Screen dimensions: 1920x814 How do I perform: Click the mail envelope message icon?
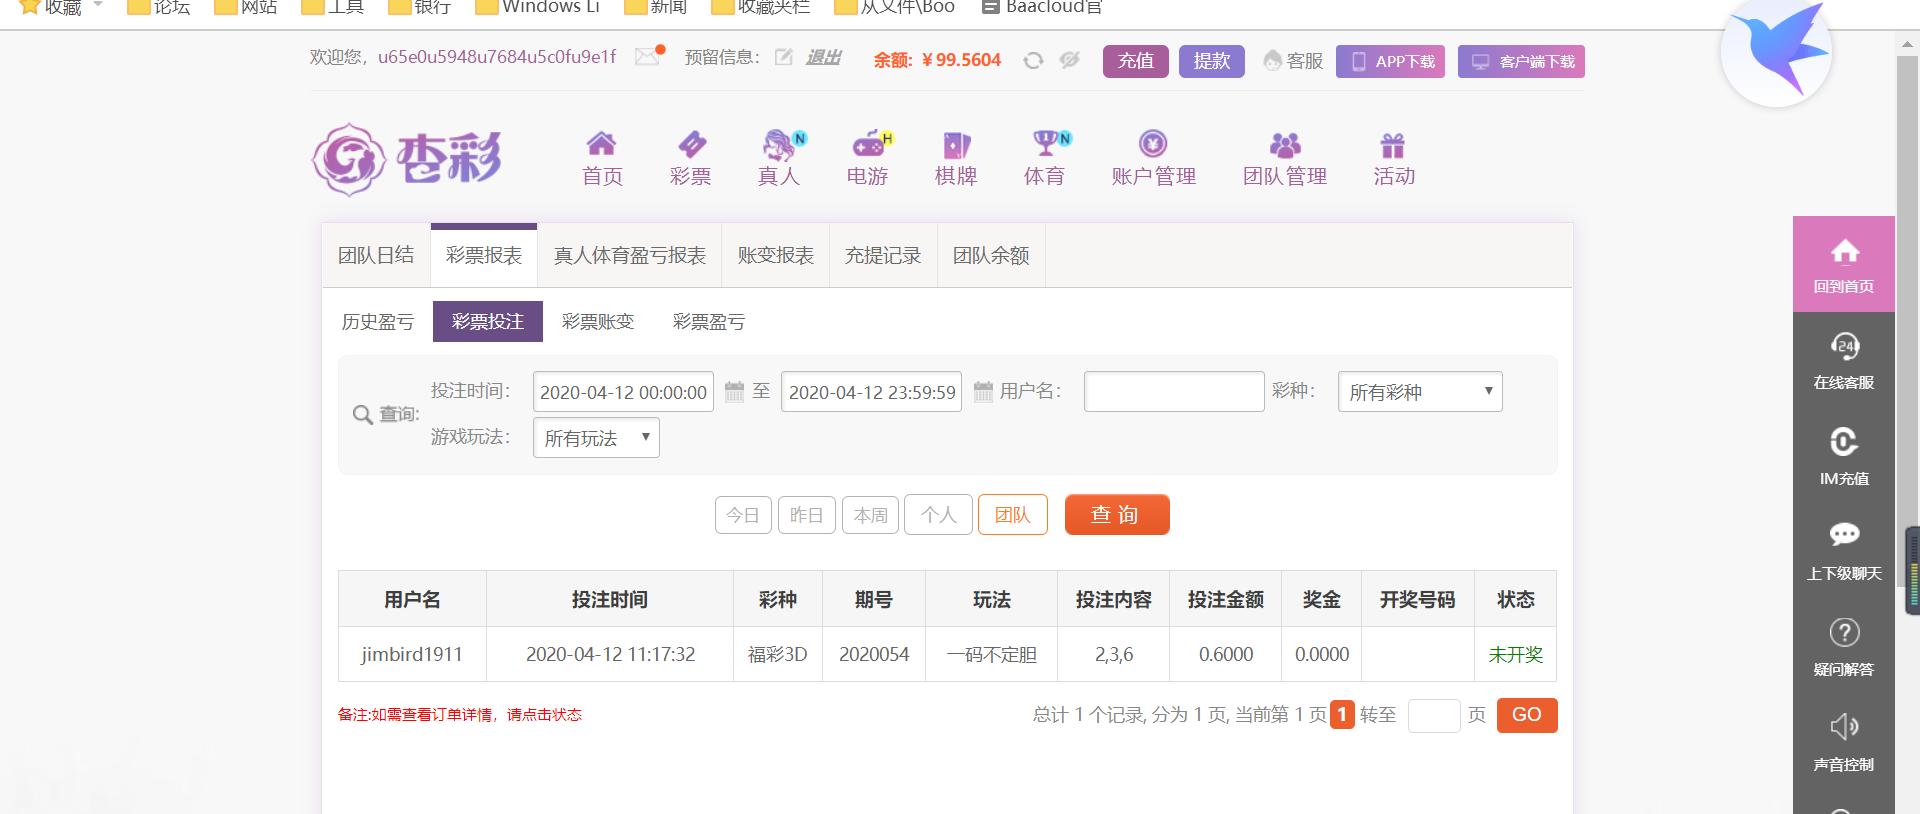(648, 57)
